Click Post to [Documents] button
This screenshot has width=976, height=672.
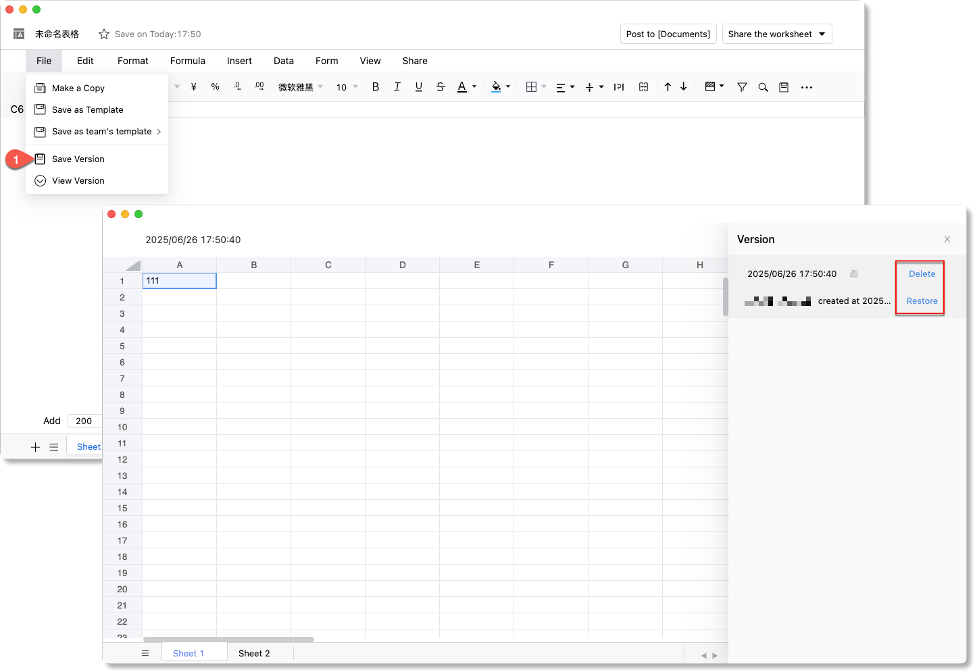(x=668, y=34)
